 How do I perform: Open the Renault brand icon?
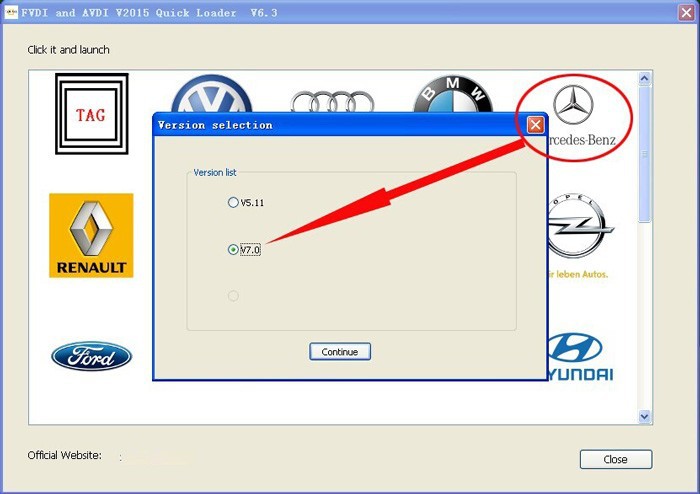pyautogui.click(x=91, y=235)
